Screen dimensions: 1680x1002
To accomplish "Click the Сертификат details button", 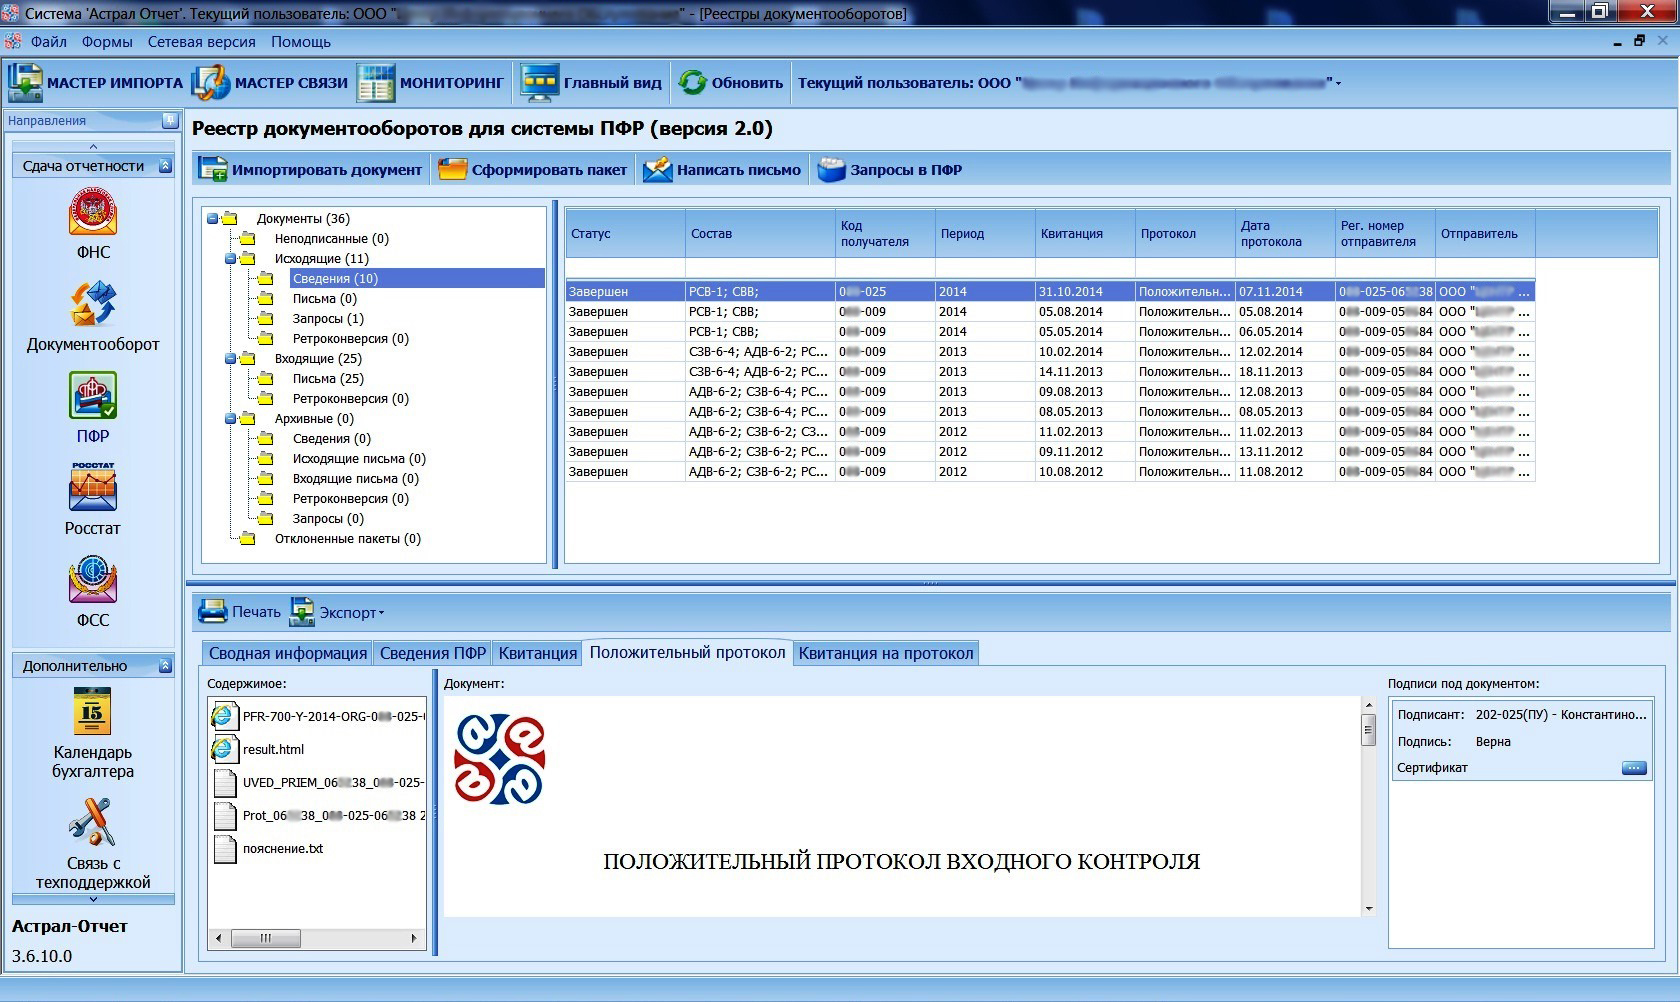I will point(1634,768).
